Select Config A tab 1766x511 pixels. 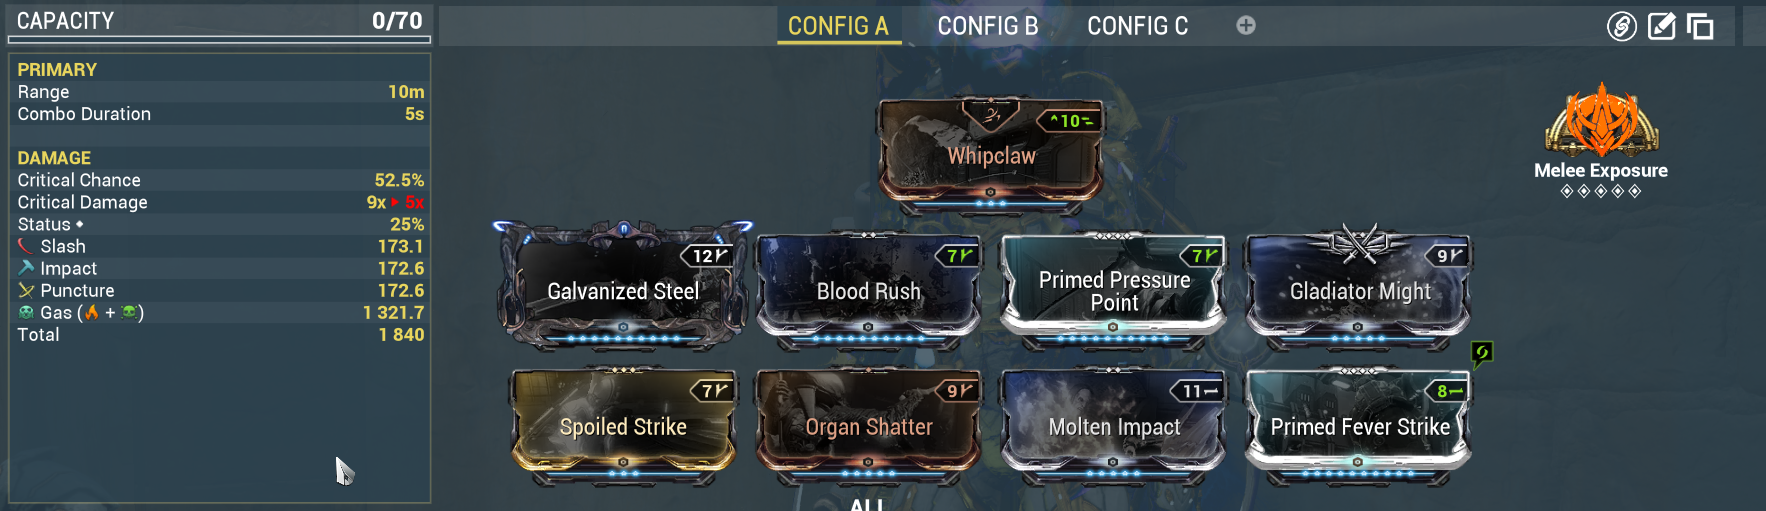pyautogui.click(x=838, y=26)
